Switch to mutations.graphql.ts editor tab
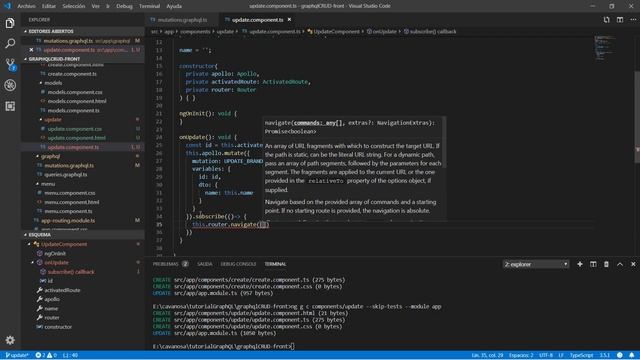Viewport: 640px width, 360px height. click(x=182, y=20)
